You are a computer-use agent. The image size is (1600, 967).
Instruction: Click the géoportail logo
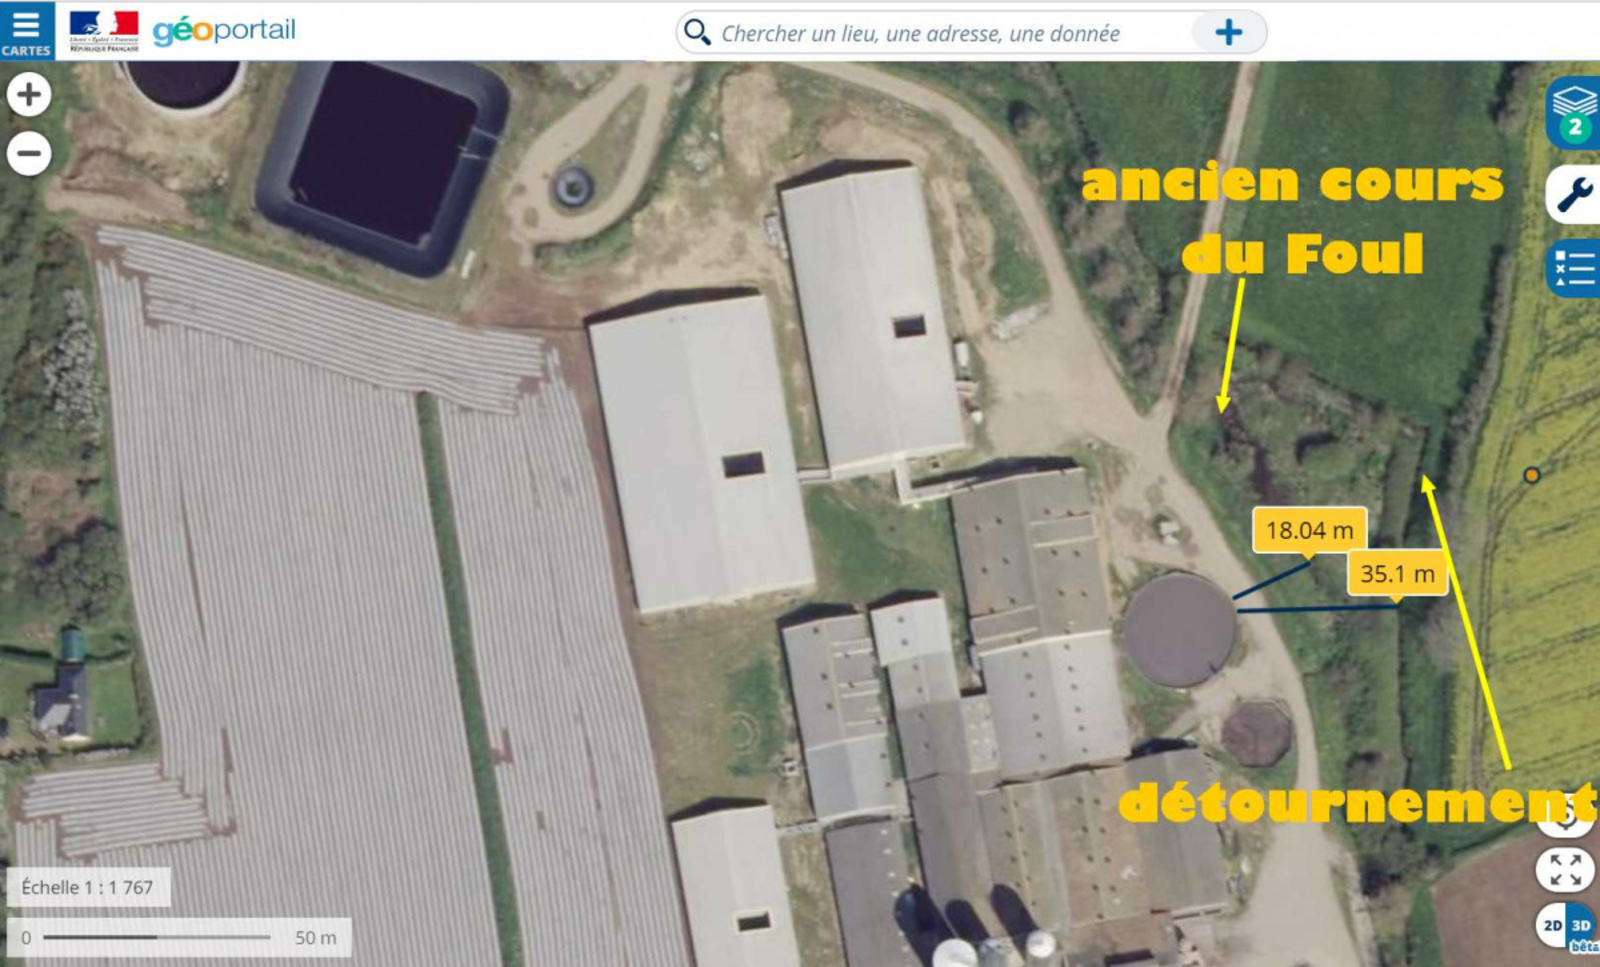pyautogui.click(x=224, y=30)
